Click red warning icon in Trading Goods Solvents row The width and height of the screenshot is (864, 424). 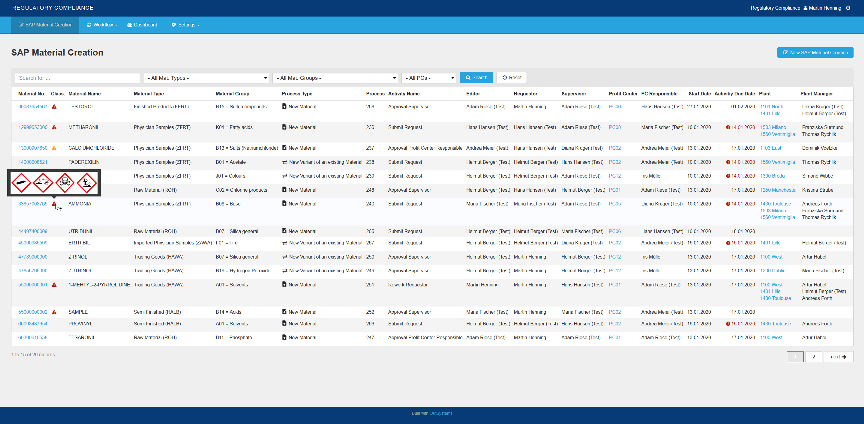pos(54,285)
